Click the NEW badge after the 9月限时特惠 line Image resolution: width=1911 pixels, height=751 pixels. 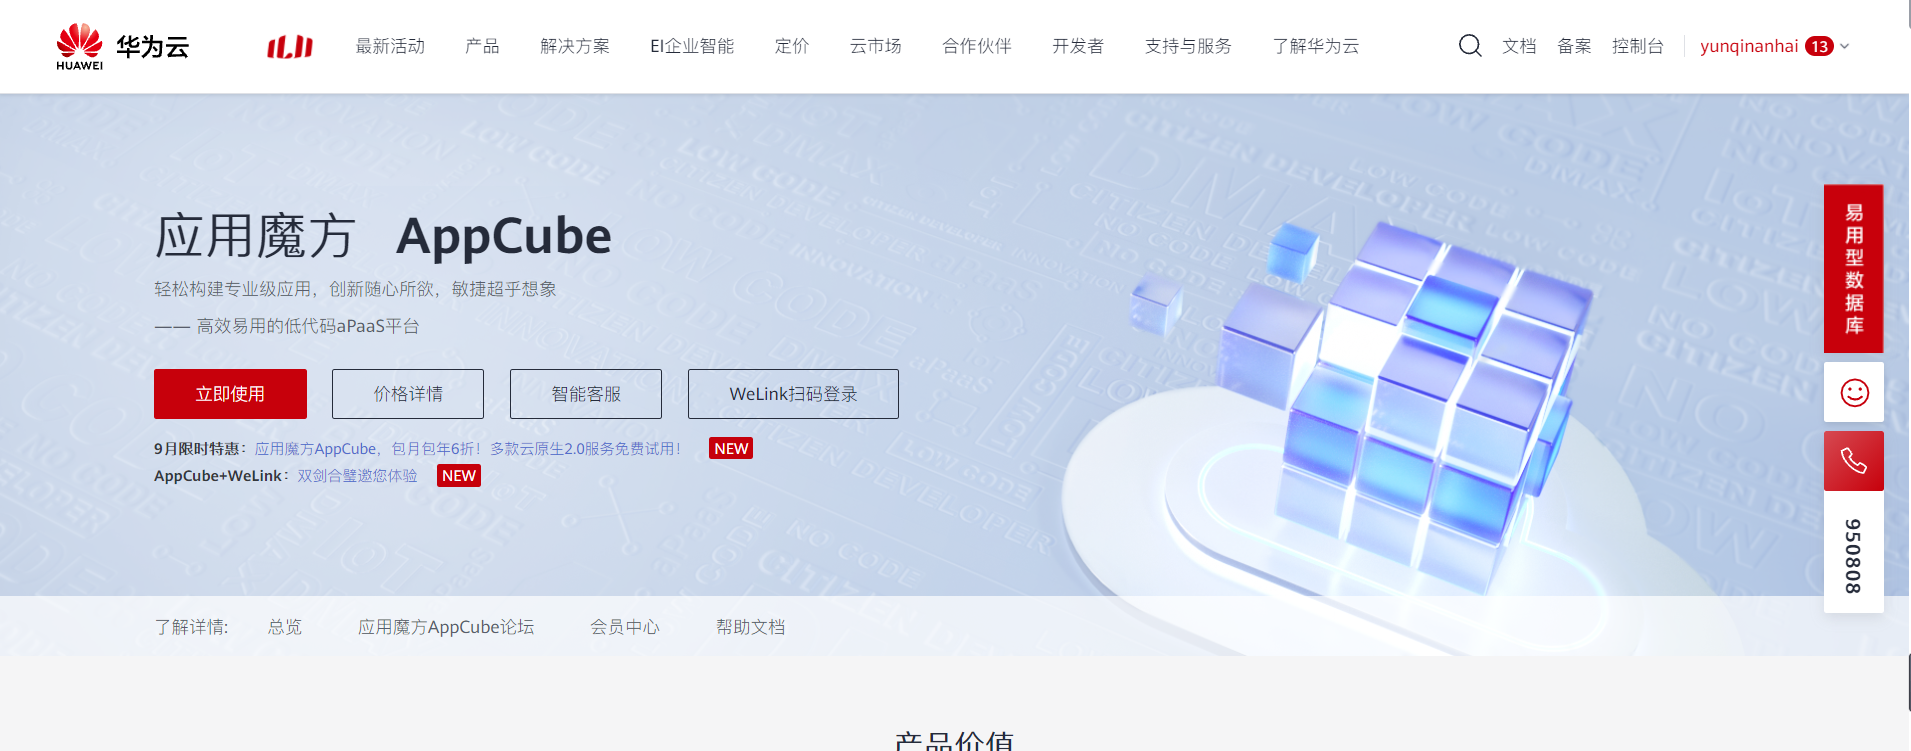click(x=731, y=449)
